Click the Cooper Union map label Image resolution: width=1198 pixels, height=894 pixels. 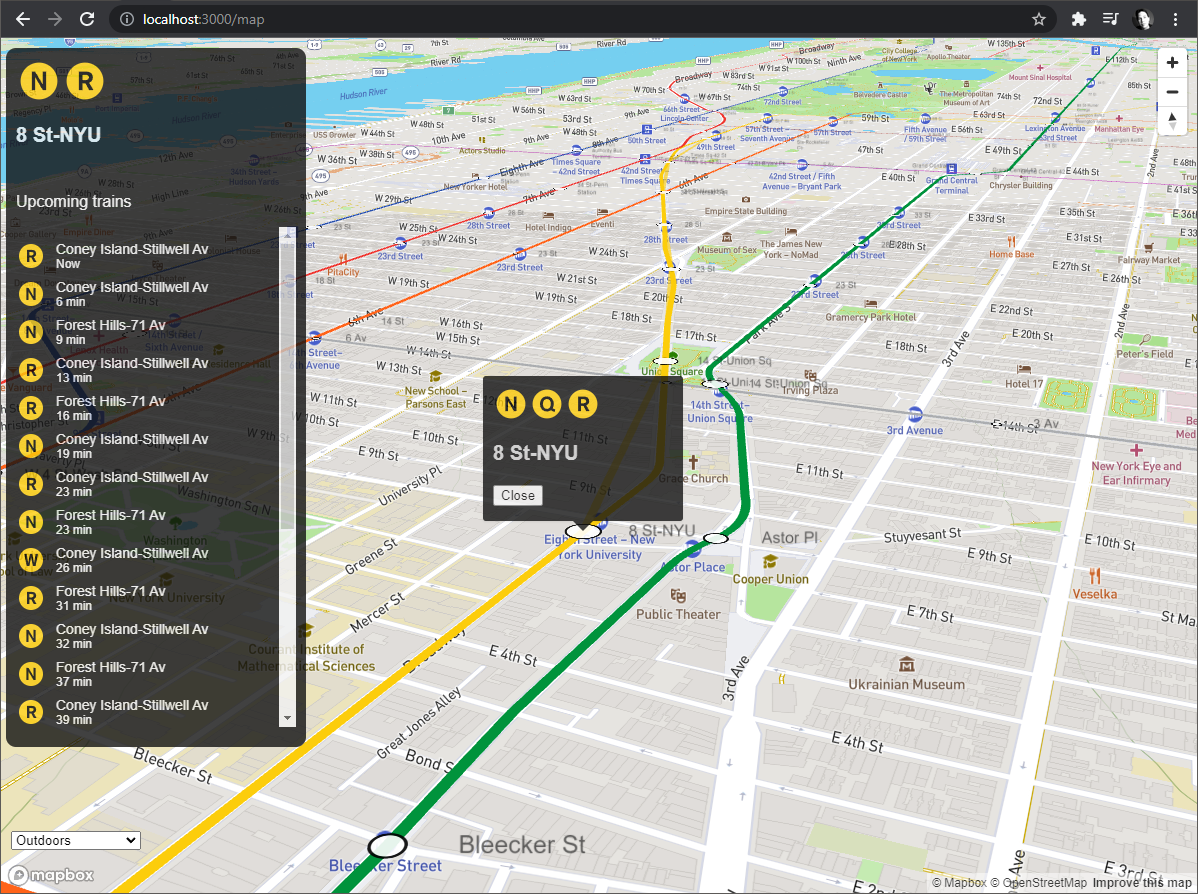[x=770, y=579]
